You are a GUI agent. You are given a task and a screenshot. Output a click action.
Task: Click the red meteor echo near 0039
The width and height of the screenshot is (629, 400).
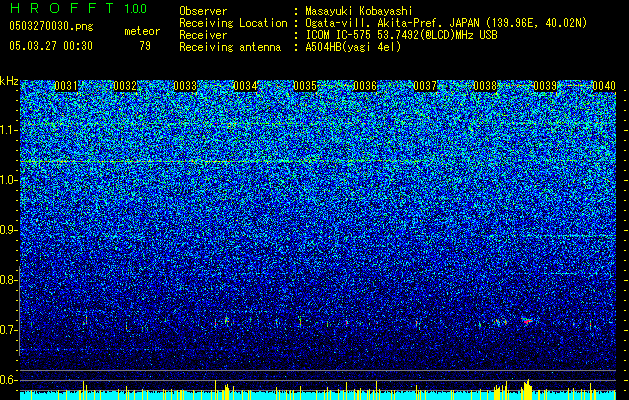pos(527,321)
